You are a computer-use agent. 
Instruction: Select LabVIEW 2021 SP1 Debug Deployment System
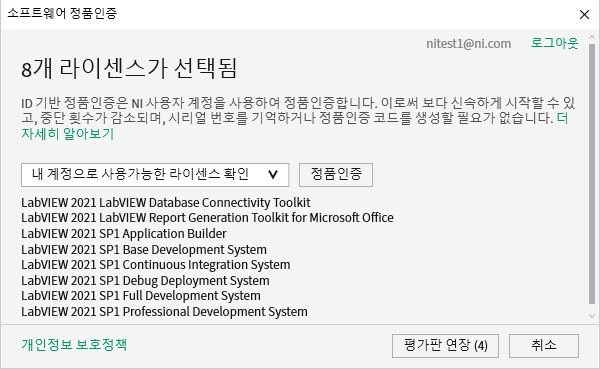tap(145, 281)
